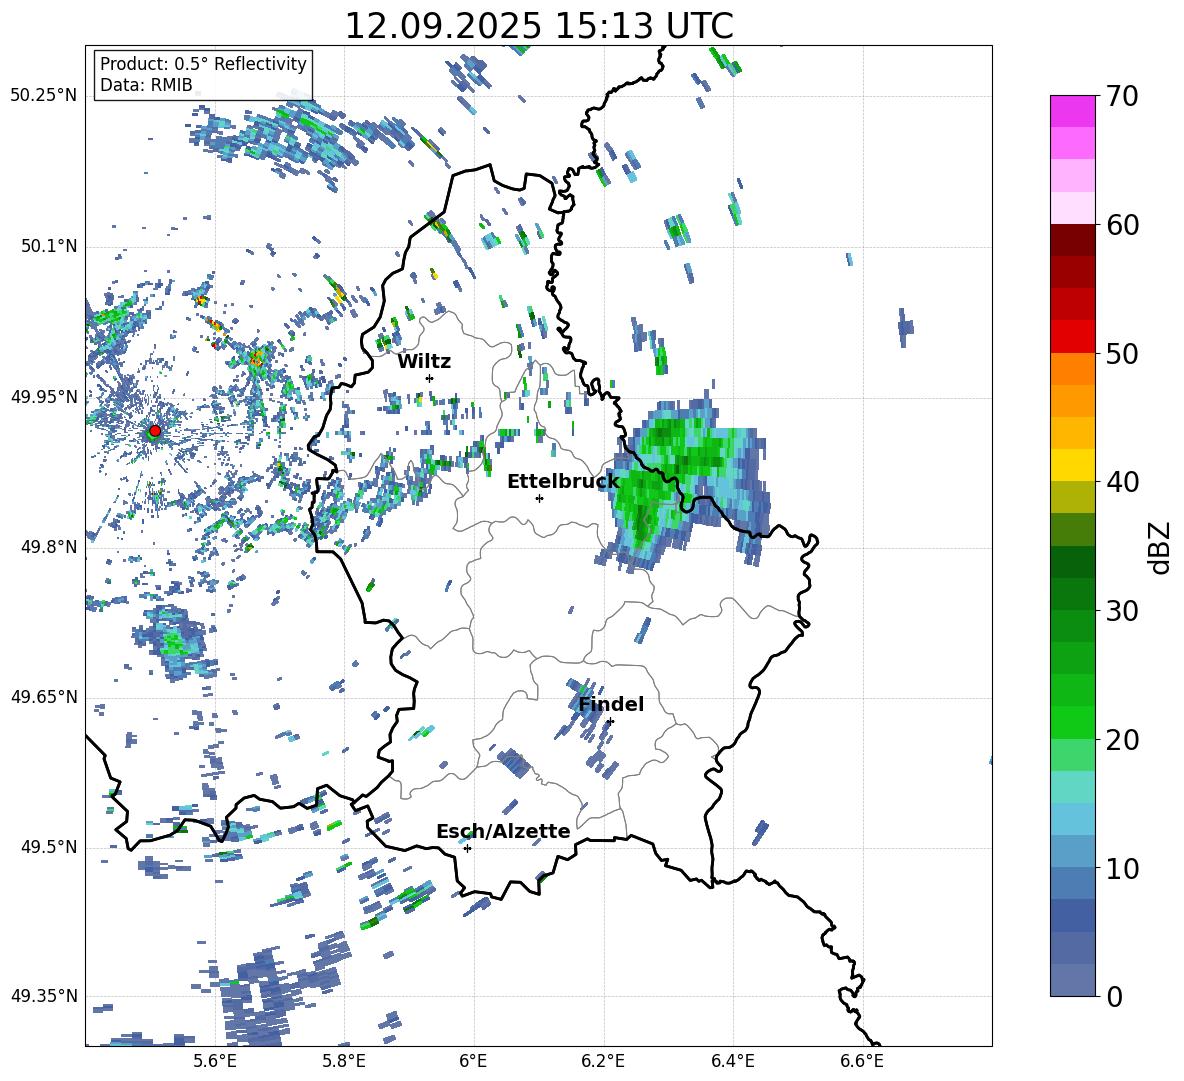The image size is (1184, 1081).
Task: Click the 70 tick on the colorbar
Action: pos(1121,96)
